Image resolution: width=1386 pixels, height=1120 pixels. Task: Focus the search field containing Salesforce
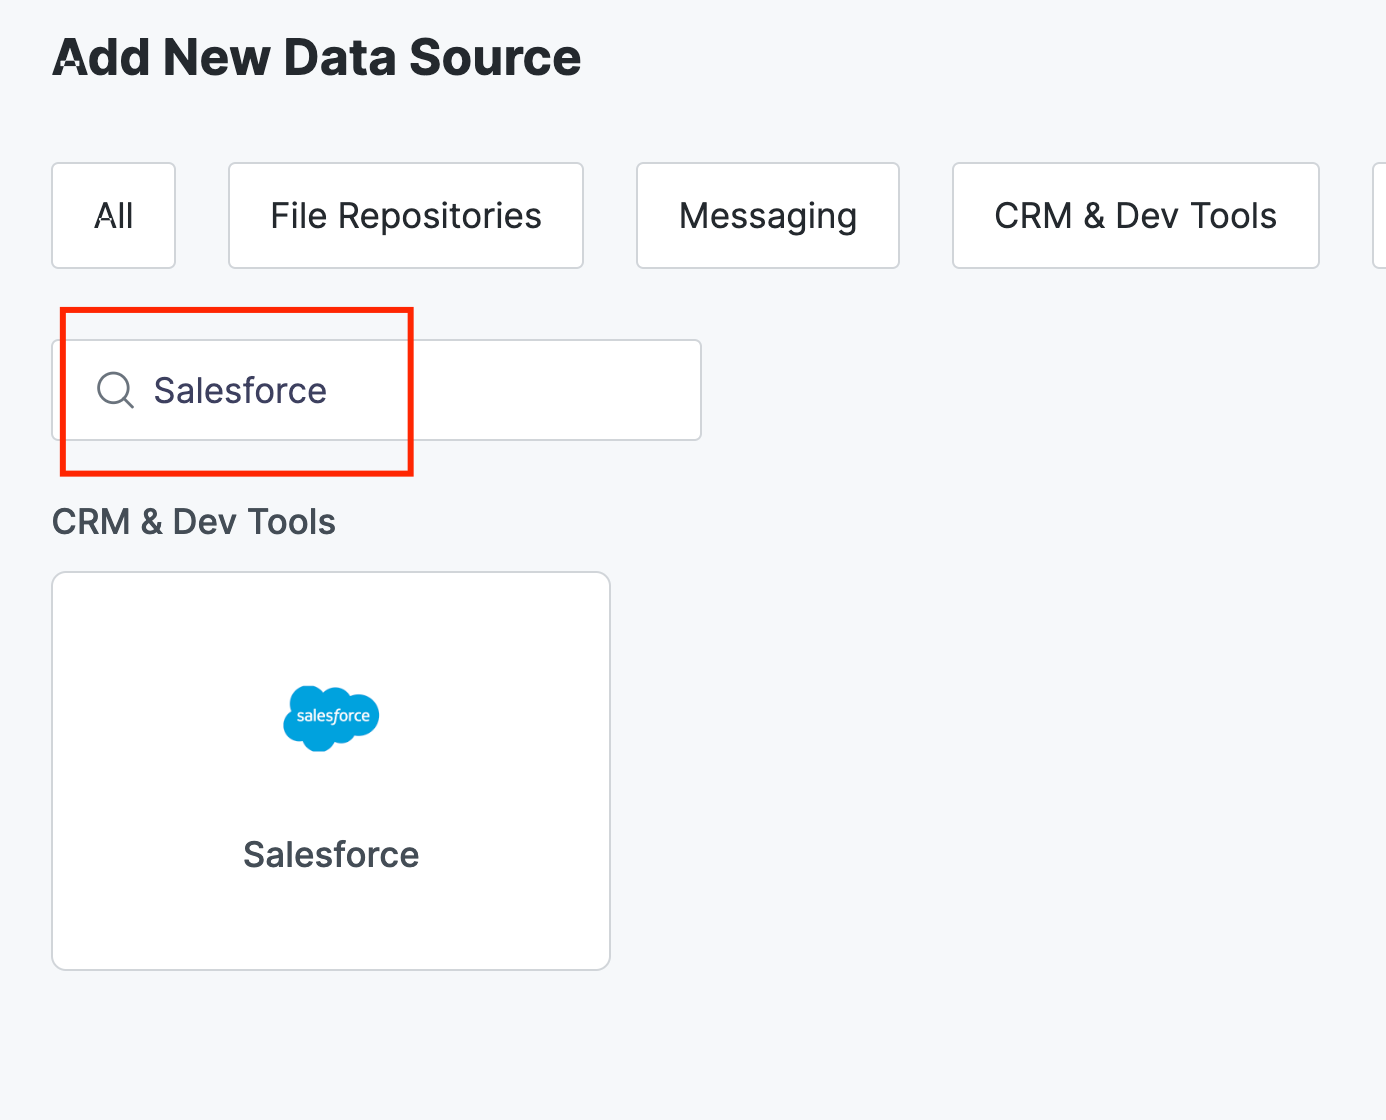[x=376, y=390]
